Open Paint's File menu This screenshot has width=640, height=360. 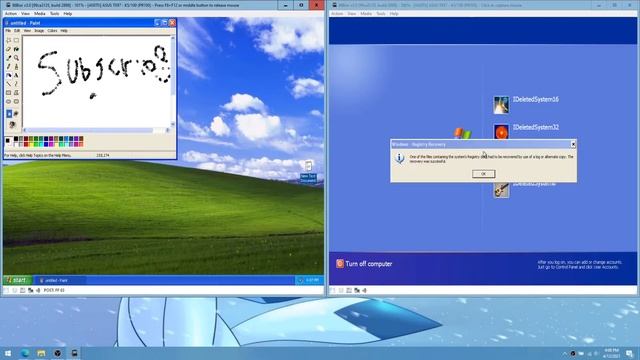coord(8,31)
